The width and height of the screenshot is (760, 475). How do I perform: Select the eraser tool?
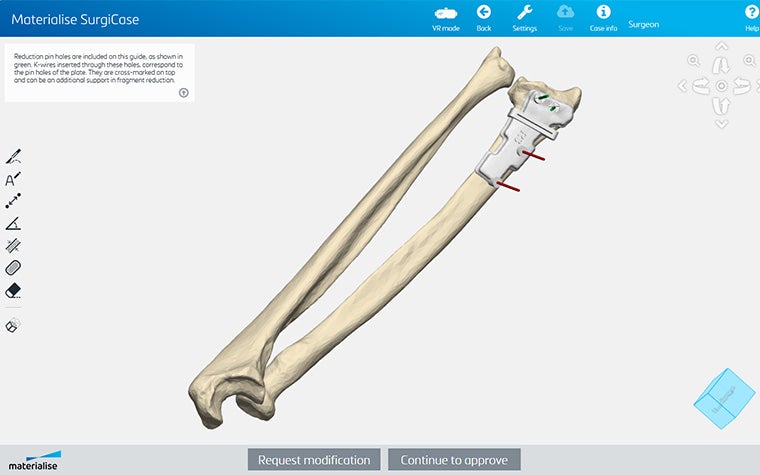point(13,291)
